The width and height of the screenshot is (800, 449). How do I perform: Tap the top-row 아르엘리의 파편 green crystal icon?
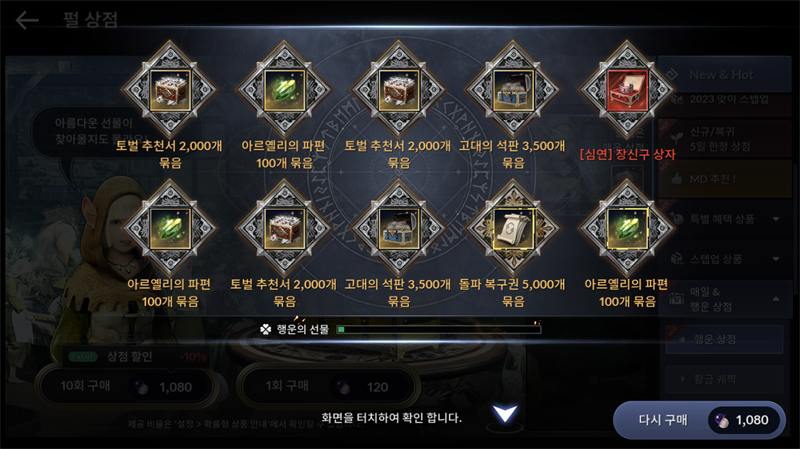pos(284,90)
